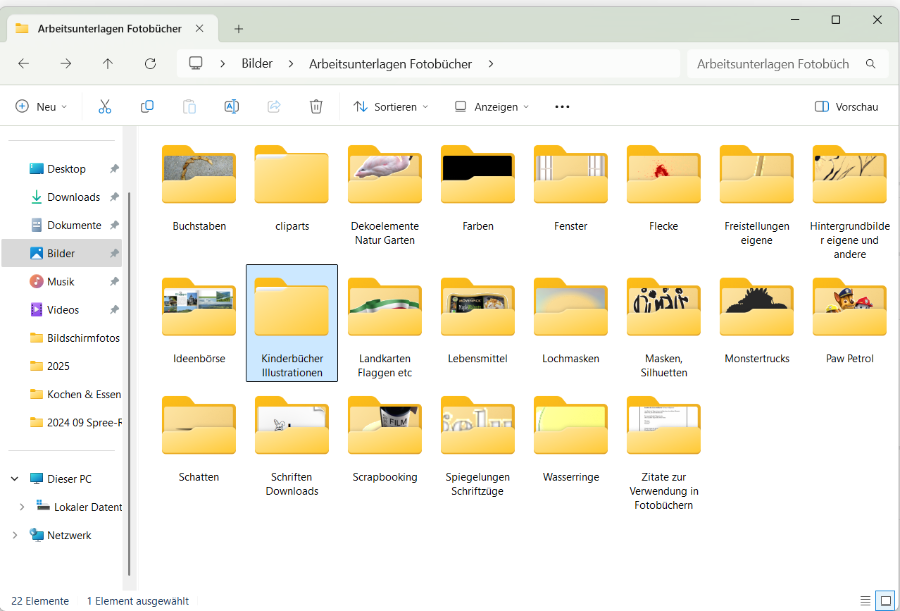Open the three-dots more options menu
The image size is (900, 611).
pyautogui.click(x=562, y=106)
